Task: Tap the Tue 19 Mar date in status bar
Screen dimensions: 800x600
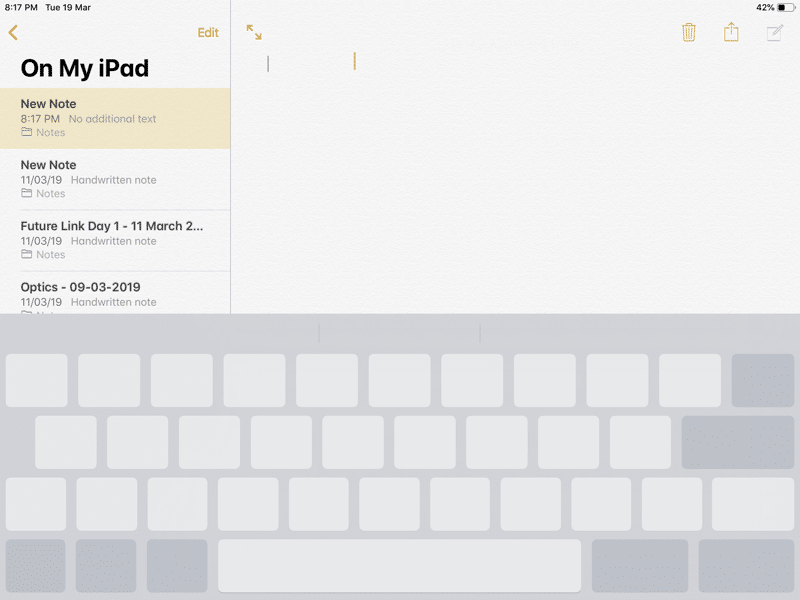Action: pyautogui.click(x=67, y=7)
